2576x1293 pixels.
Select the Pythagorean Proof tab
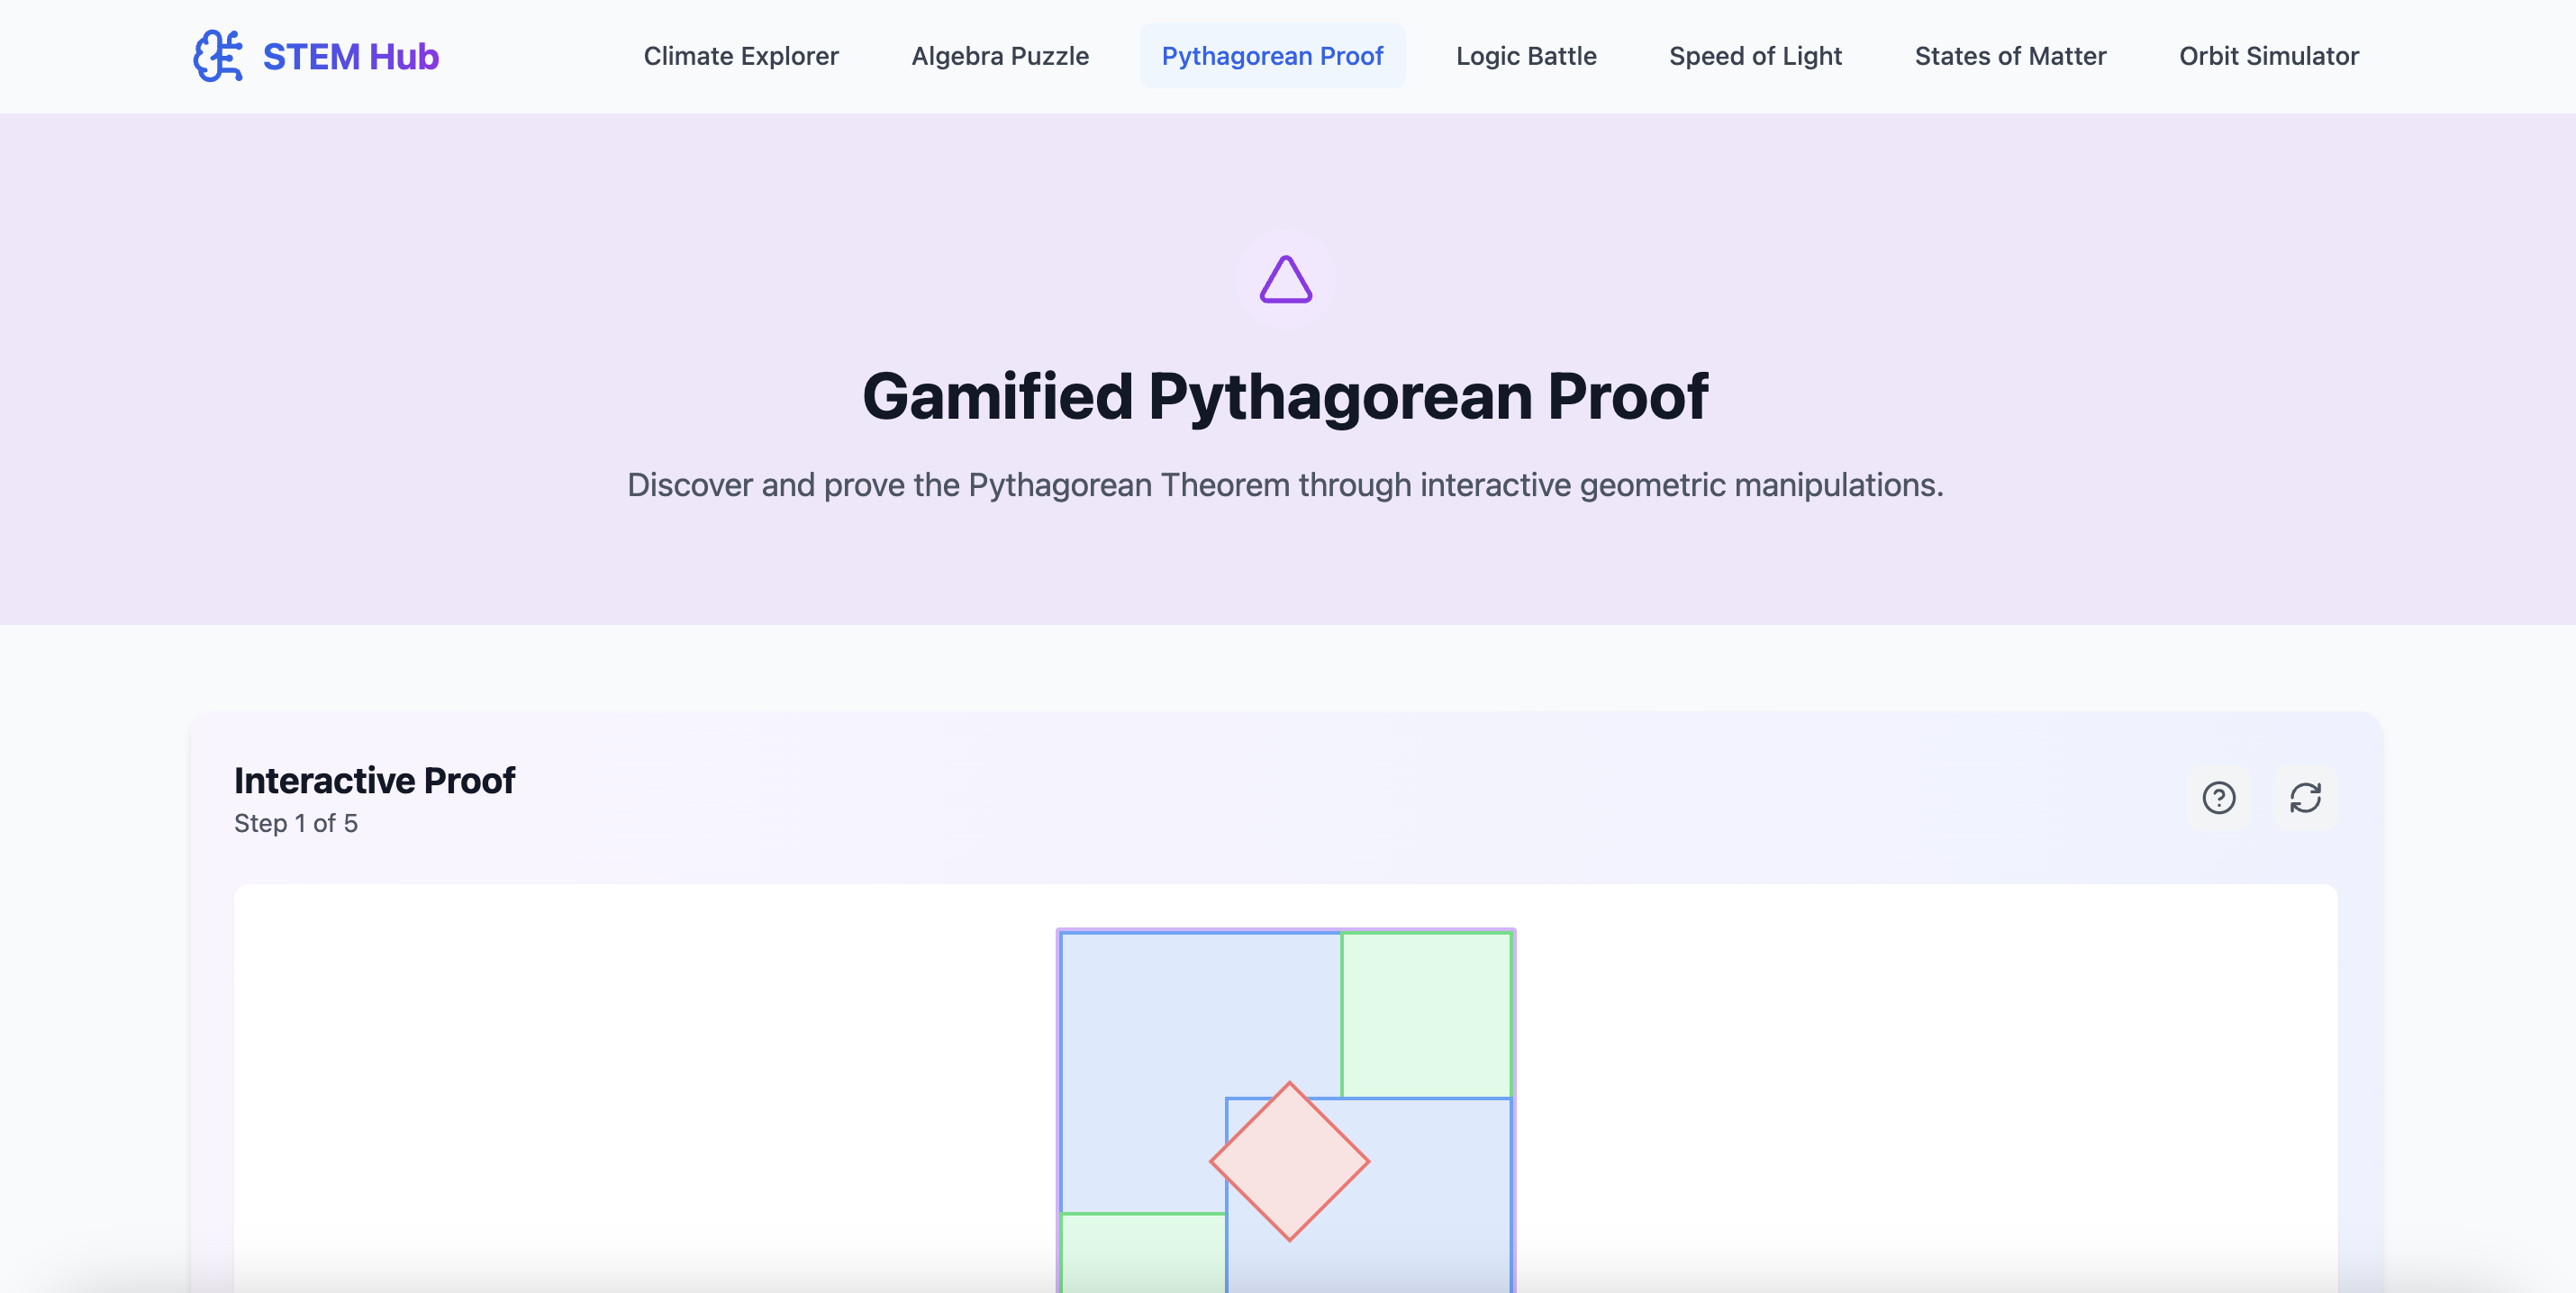coord(1272,56)
